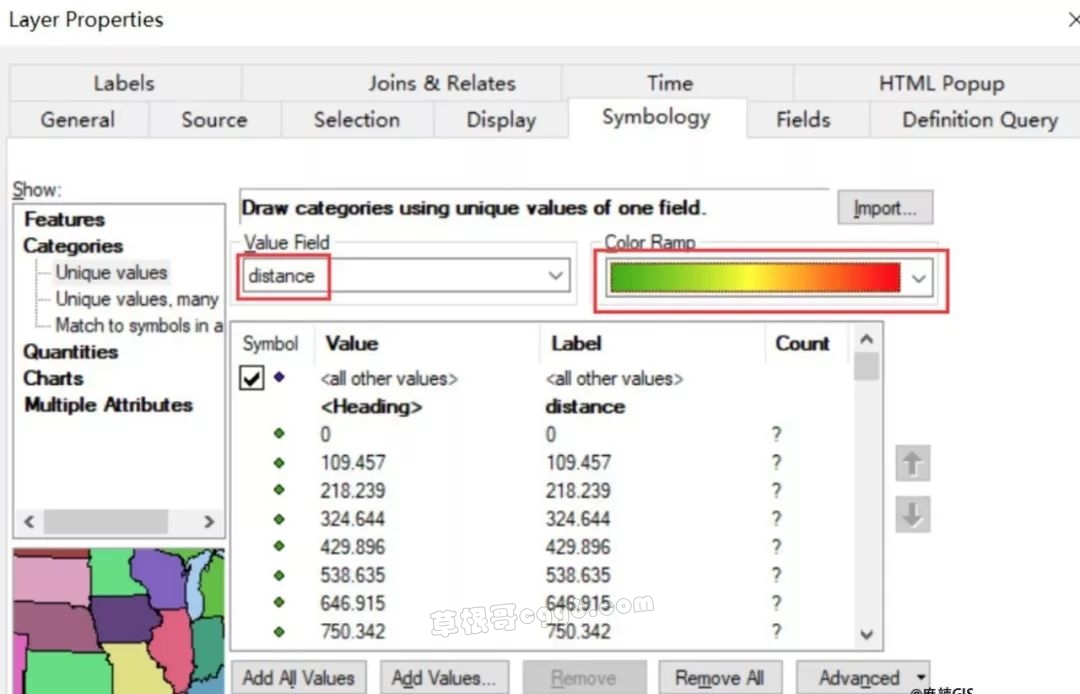This screenshot has width=1080, height=694.
Task: Click the symbol for all other values
Action: 279,378
